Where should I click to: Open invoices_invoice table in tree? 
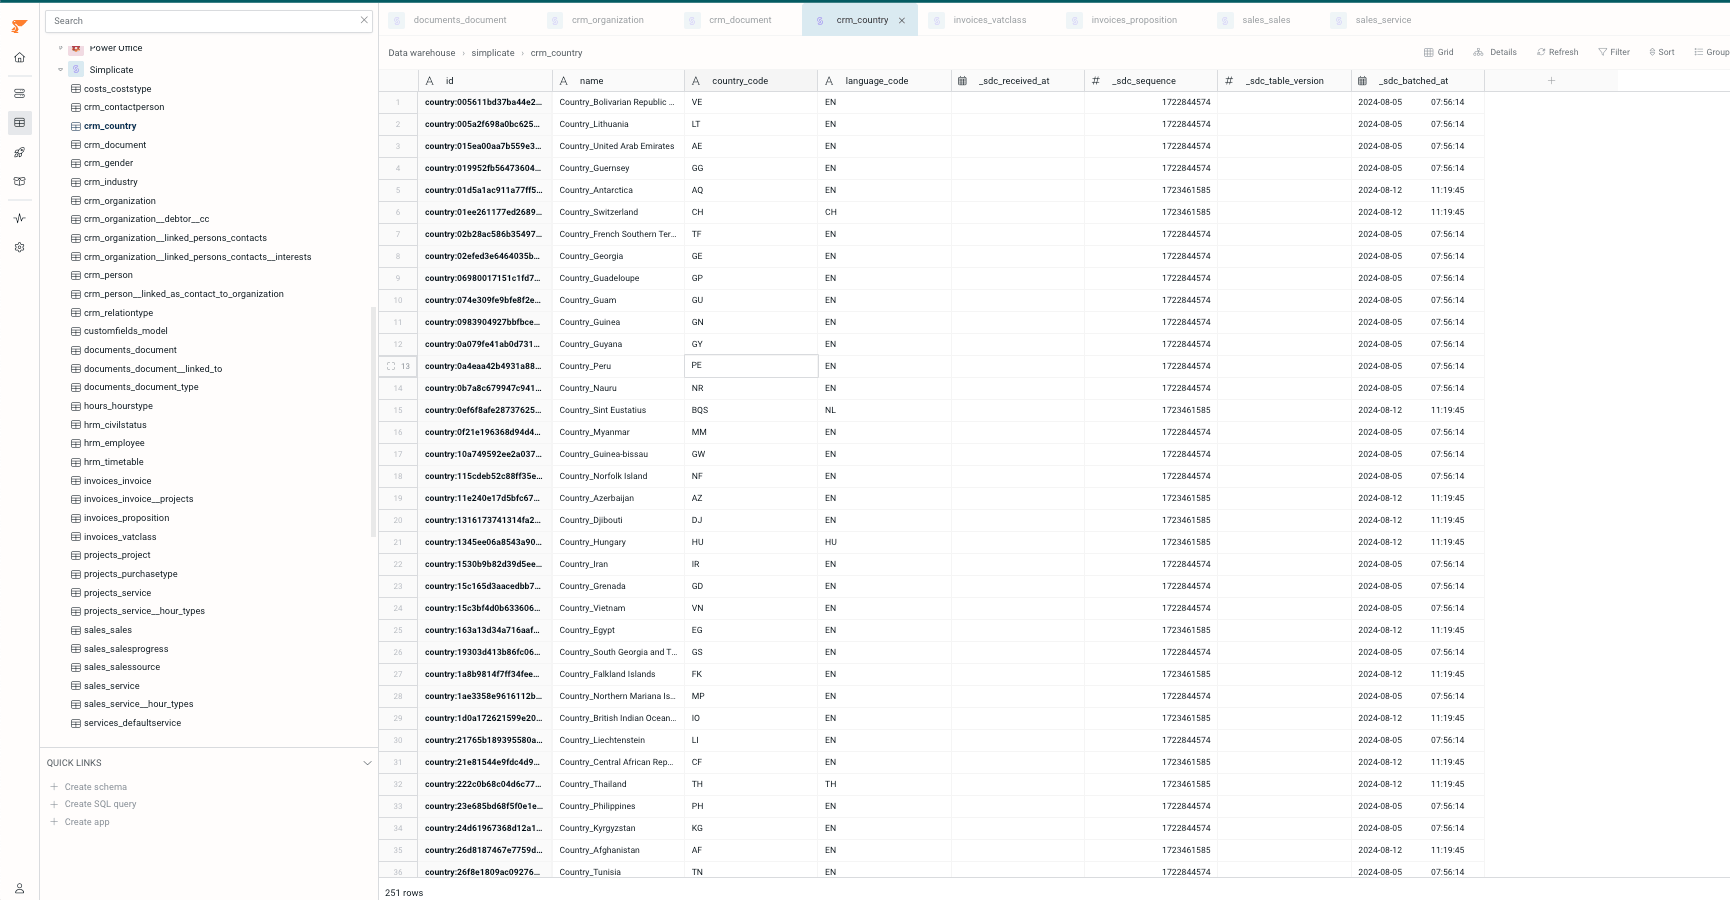coord(117,481)
